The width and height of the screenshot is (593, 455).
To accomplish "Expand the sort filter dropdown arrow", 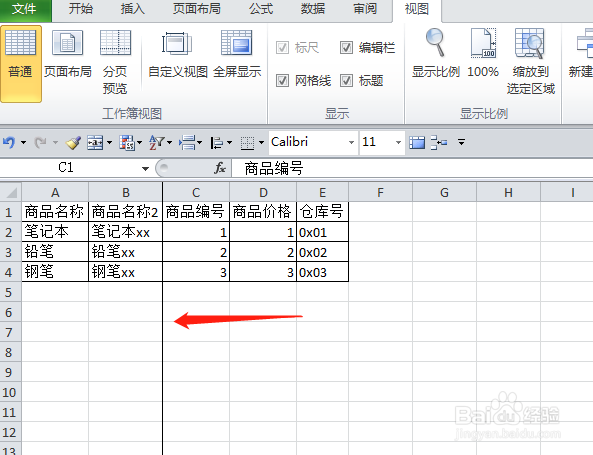I will pos(169,143).
